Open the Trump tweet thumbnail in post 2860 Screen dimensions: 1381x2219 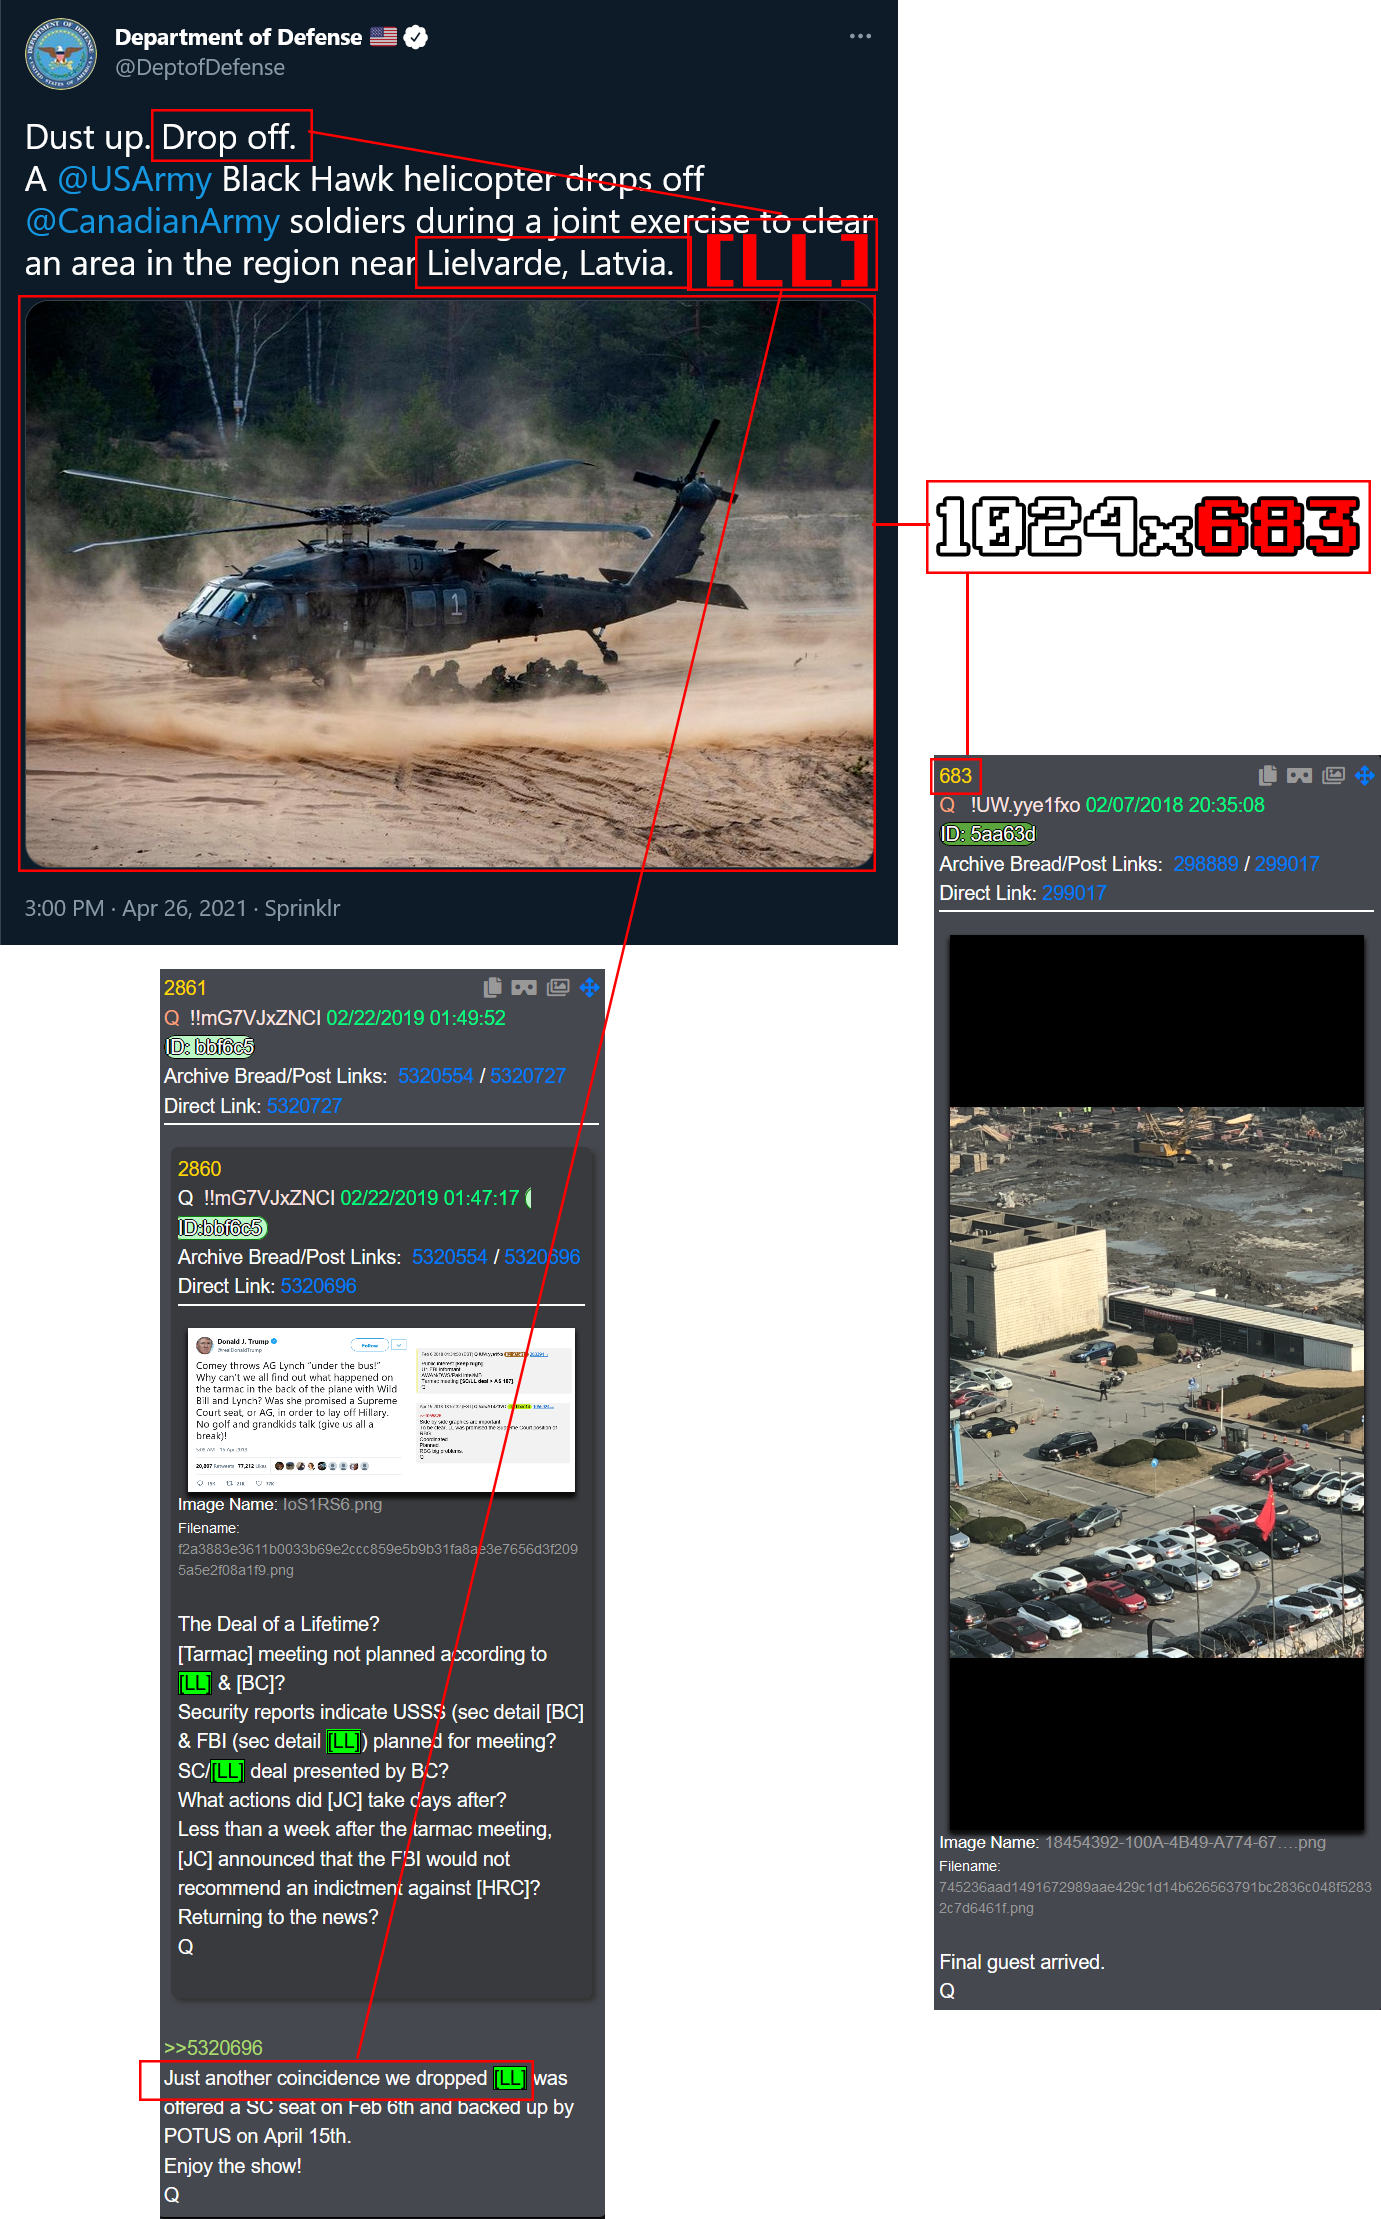coord(381,1410)
